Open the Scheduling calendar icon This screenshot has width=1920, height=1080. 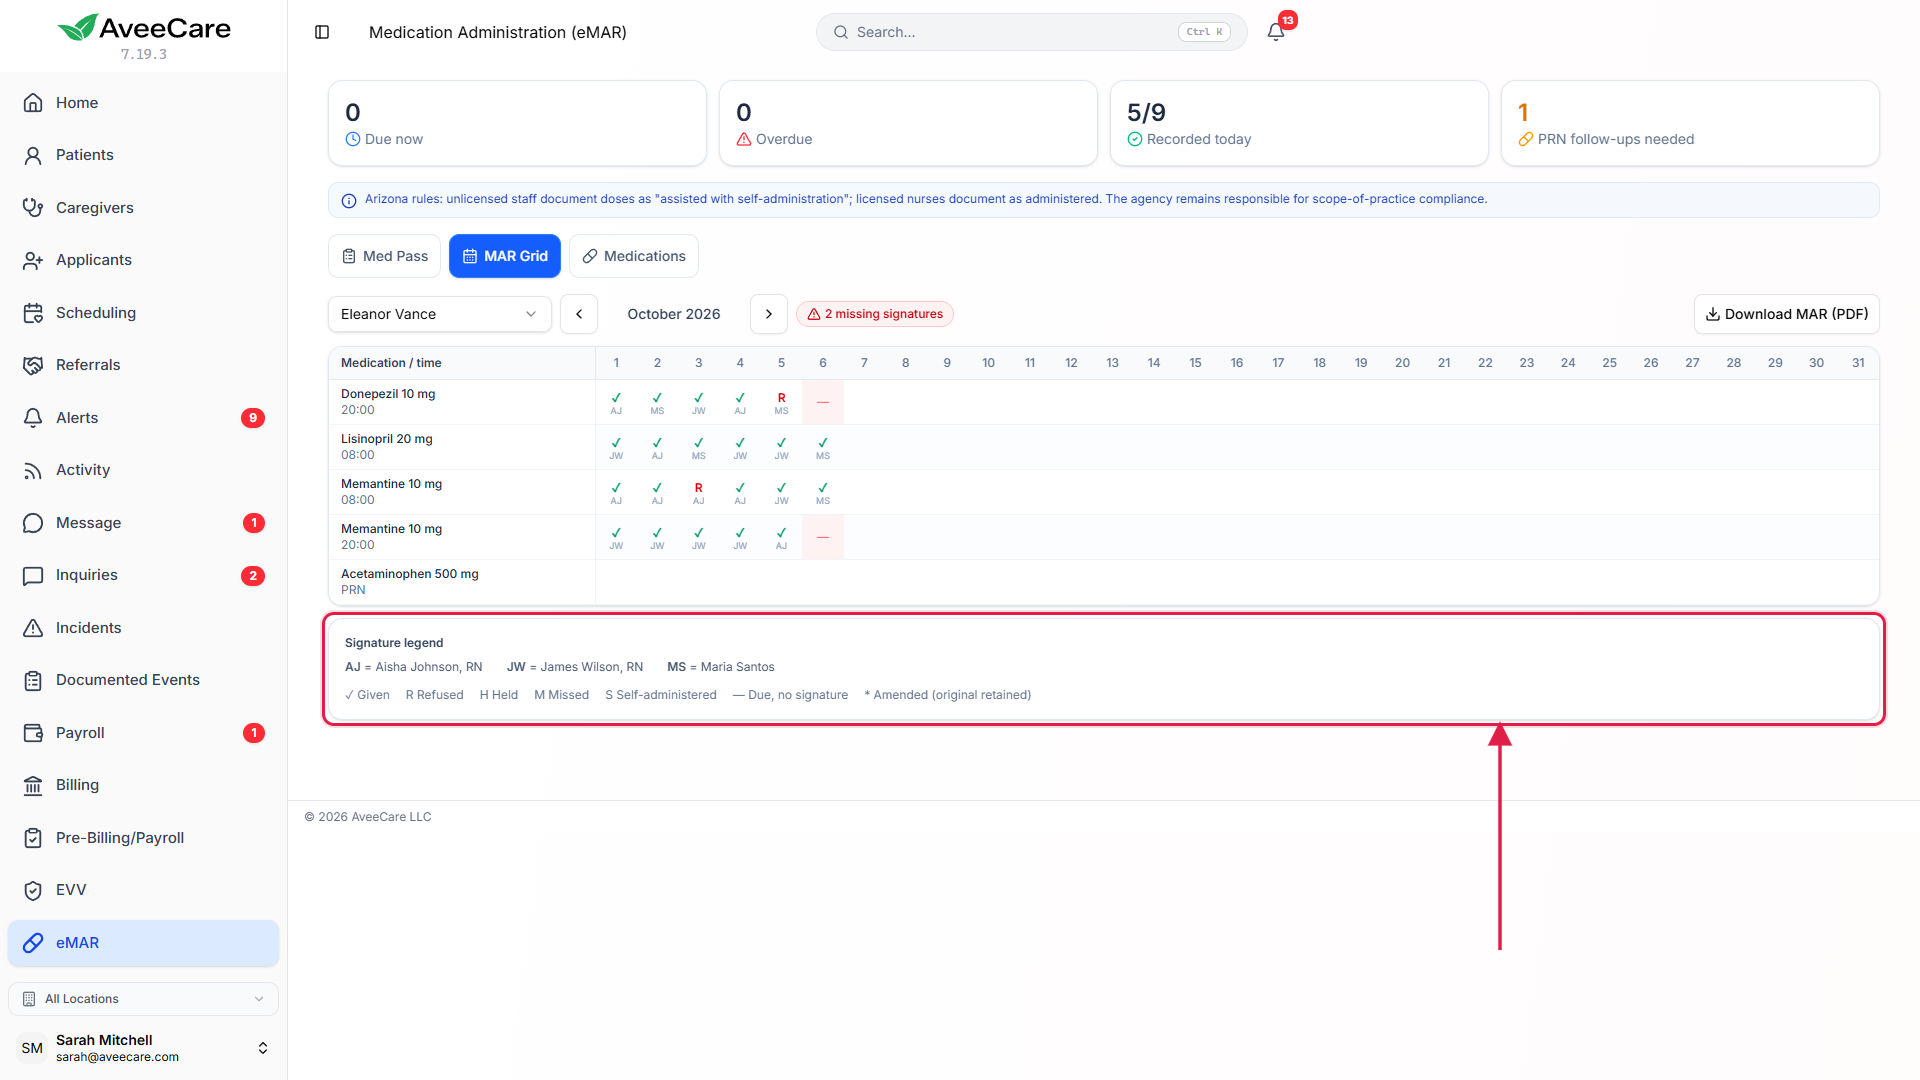33,313
